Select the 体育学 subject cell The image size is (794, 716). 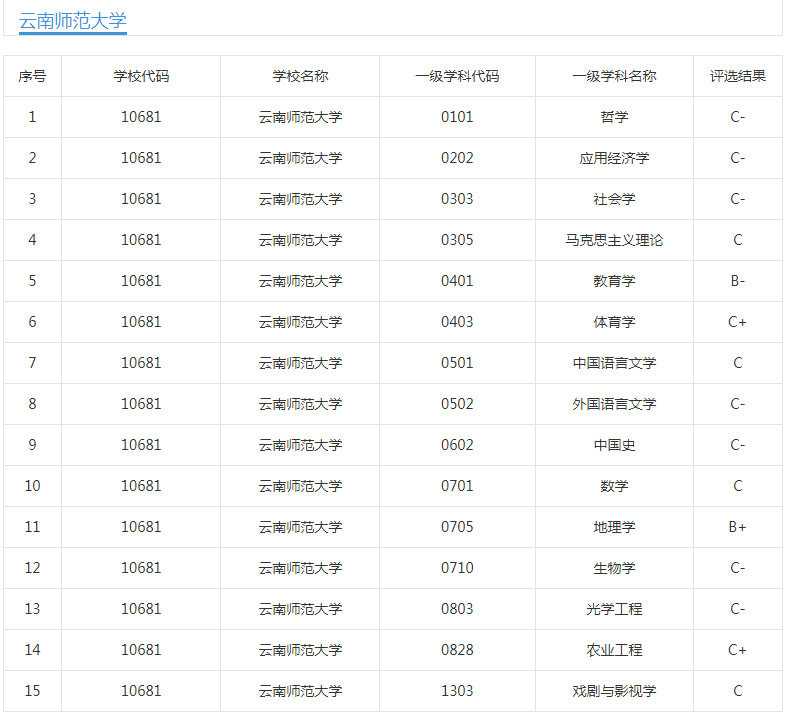pos(614,322)
